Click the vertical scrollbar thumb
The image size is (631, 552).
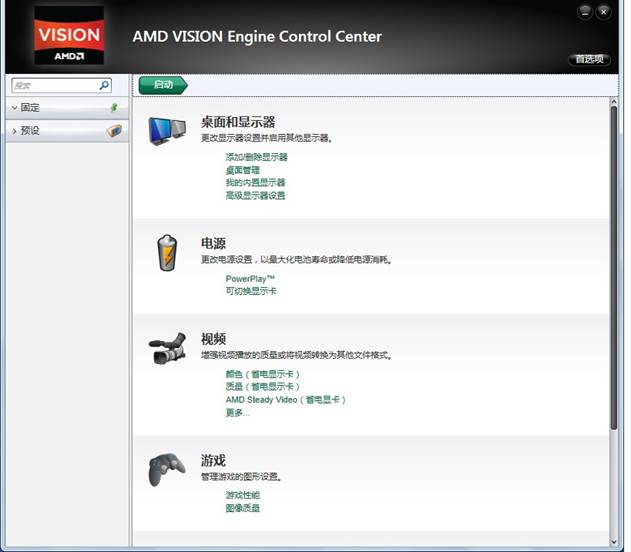[614, 268]
